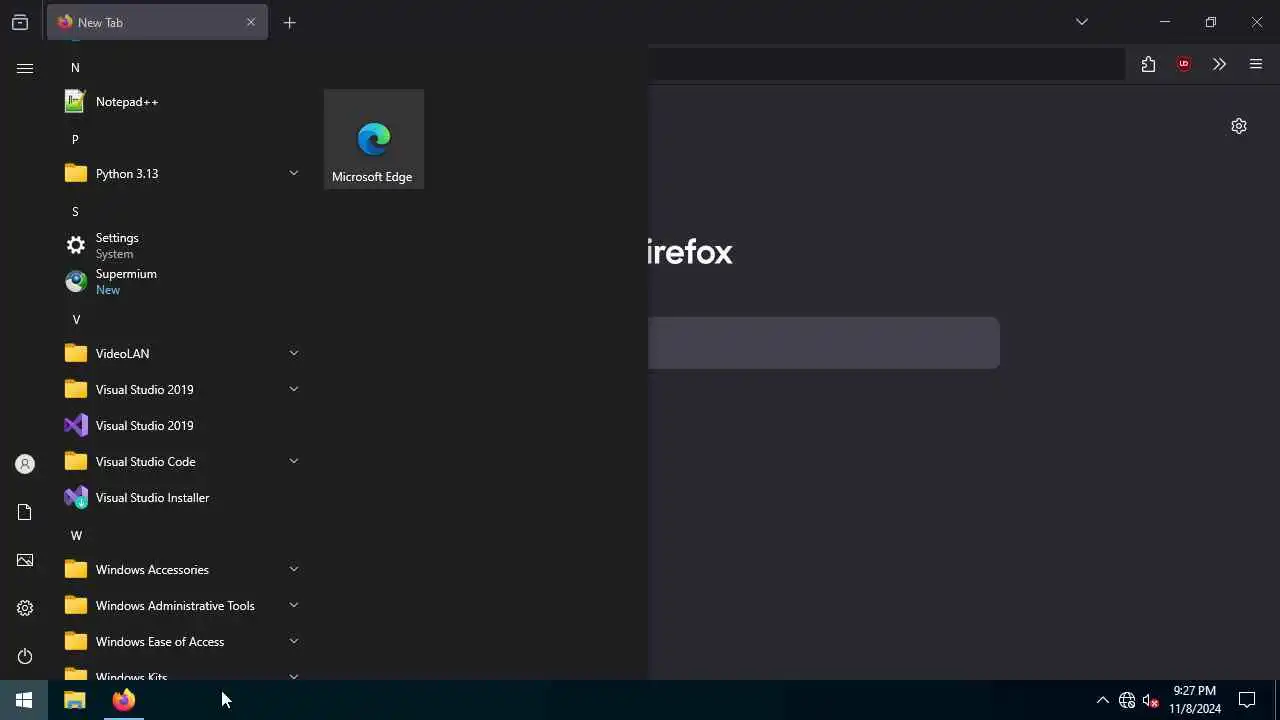Open a new tab with plus button
This screenshot has height=720, width=1280.
(290, 22)
